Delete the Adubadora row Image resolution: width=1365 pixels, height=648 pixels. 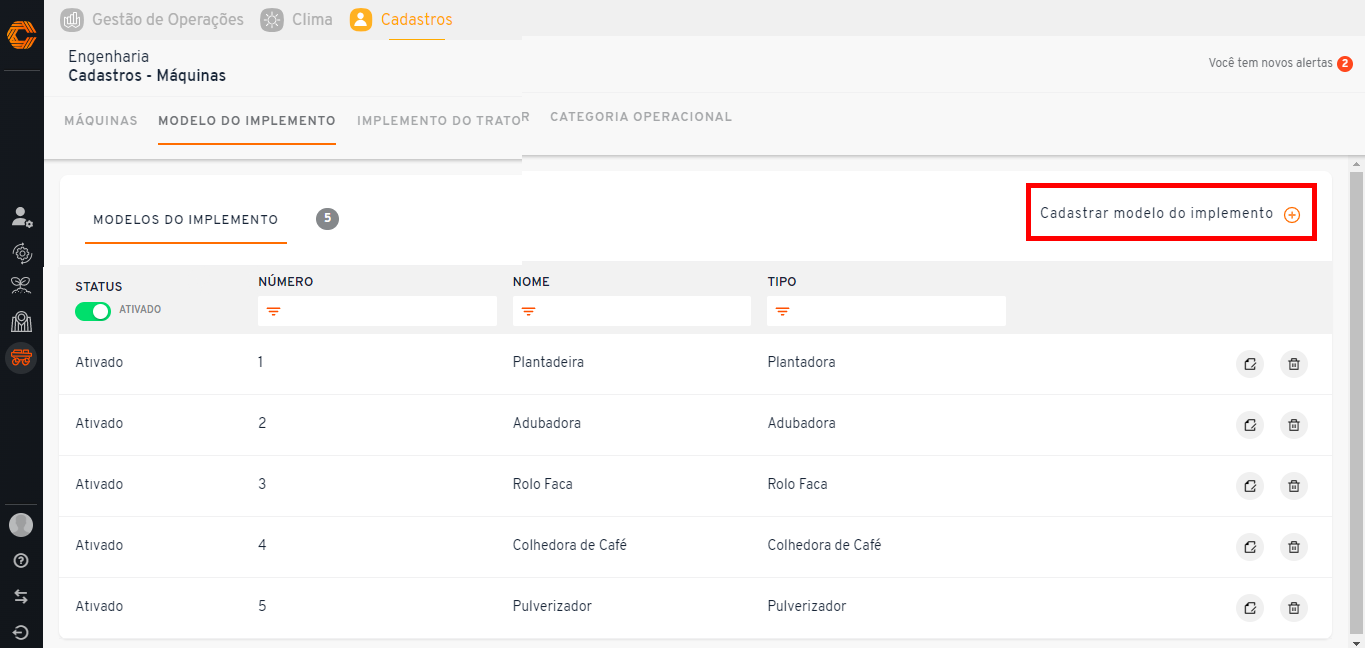click(1294, 425)
